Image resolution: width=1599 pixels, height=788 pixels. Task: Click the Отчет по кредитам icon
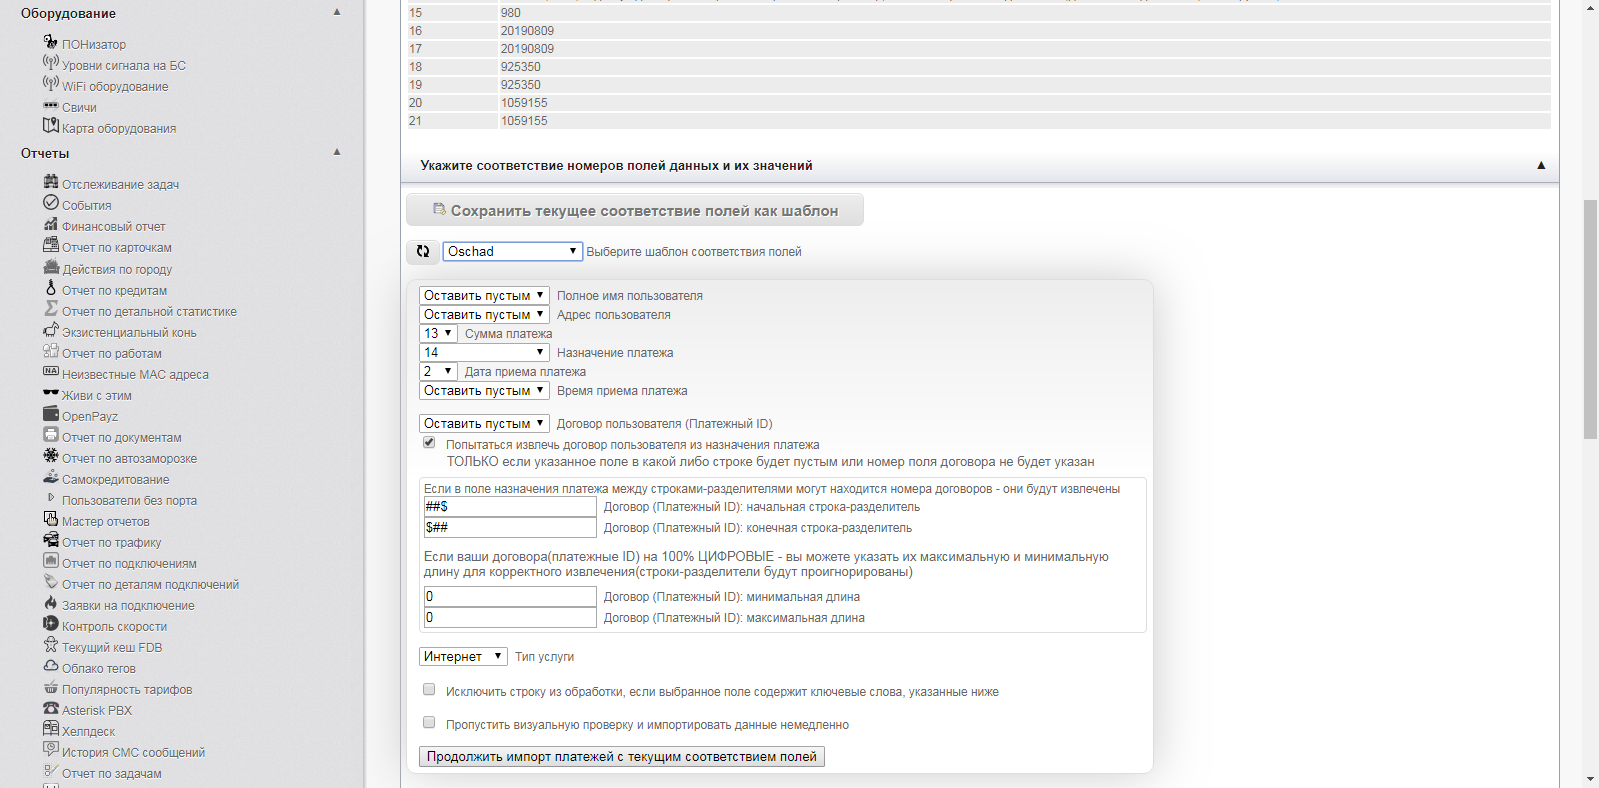[50, 288]
